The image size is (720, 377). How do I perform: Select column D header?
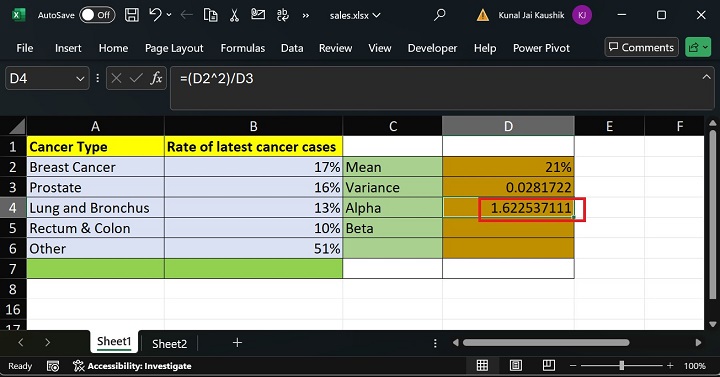pos(508,126)
